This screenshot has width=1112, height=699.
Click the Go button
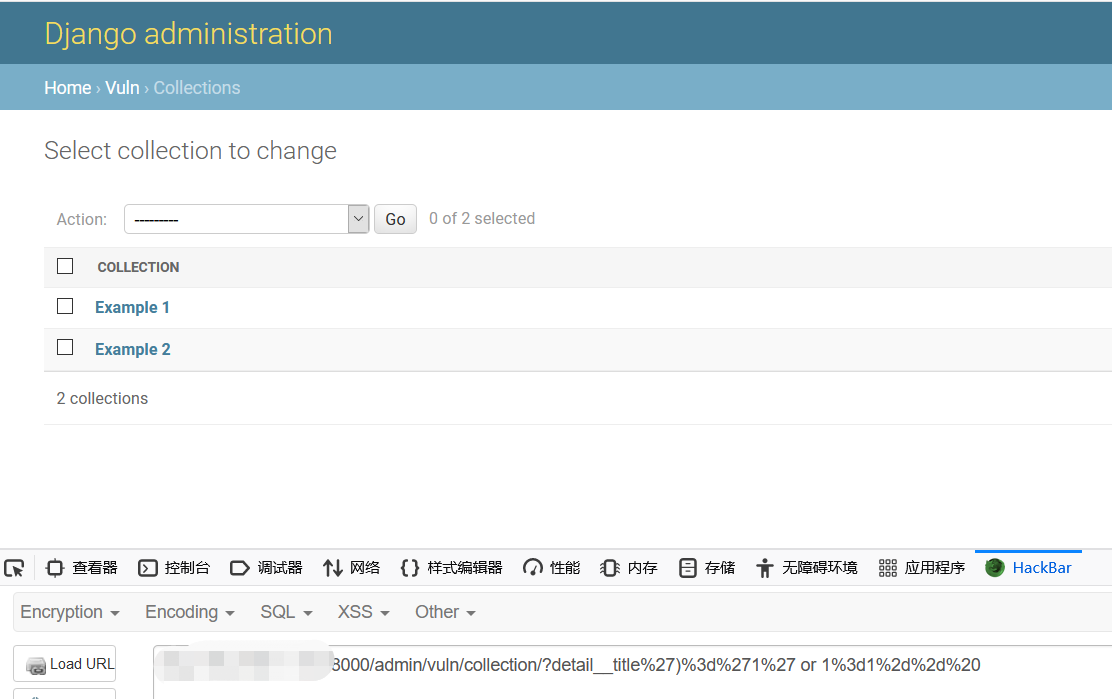(x=394, y=218)
